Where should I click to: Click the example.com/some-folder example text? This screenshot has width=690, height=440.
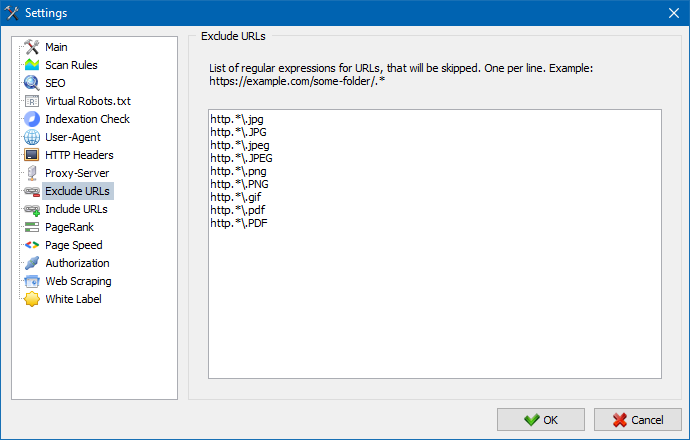297,81
